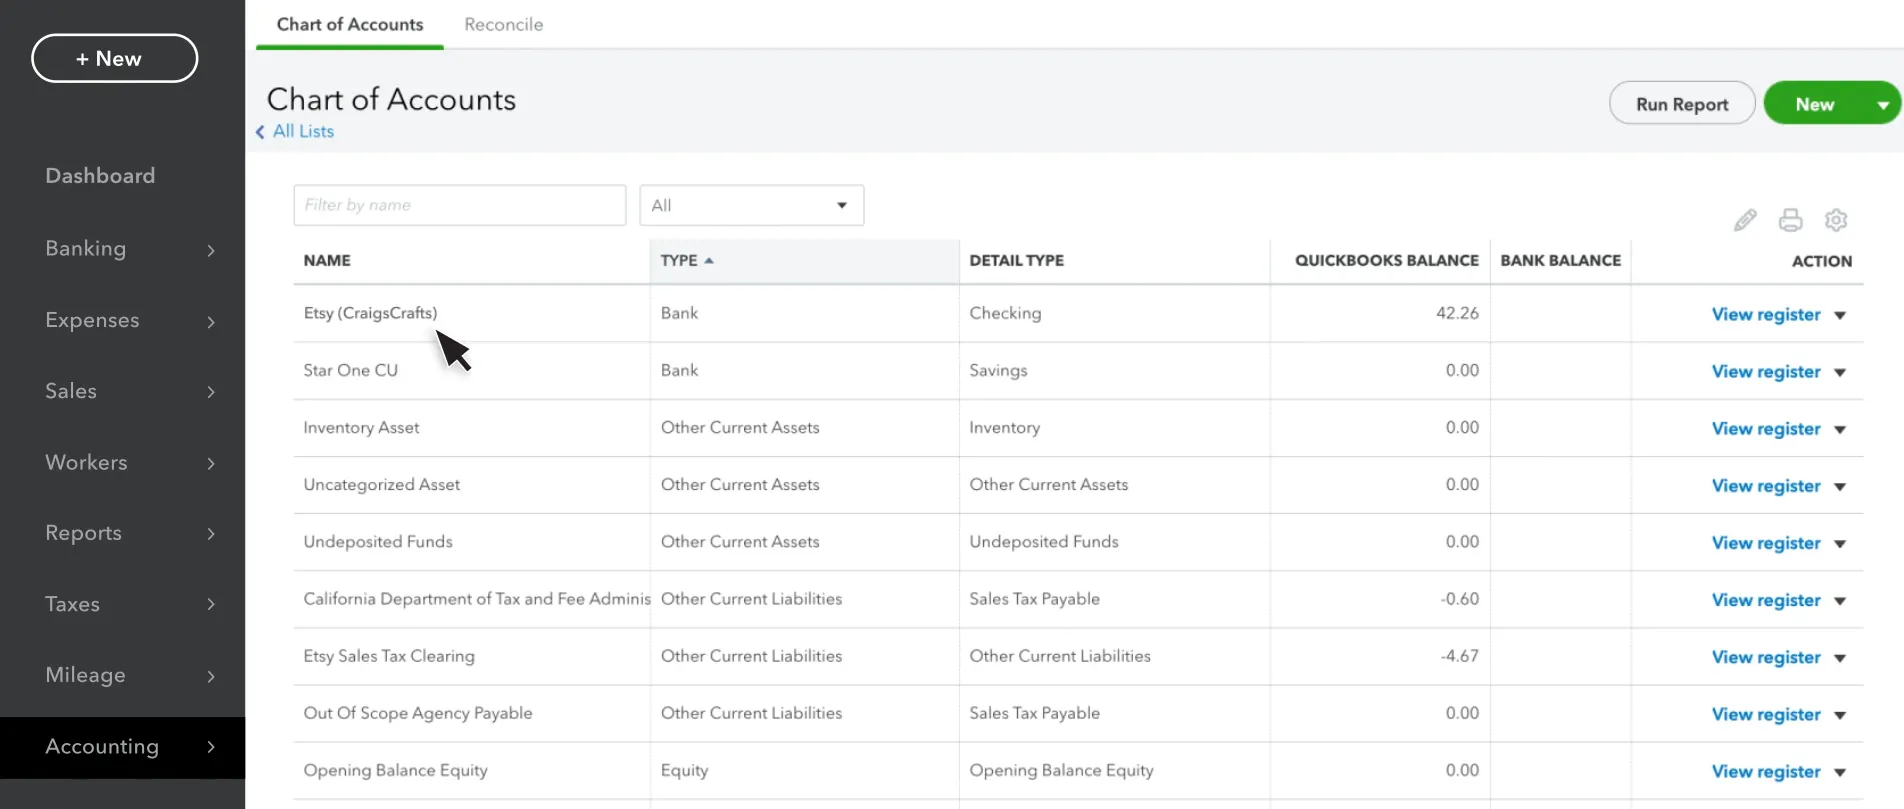Select the -4.67 balance cell
This screenshot has height=809, width=1904.
pyautogui.click(x=1459, y=656)
